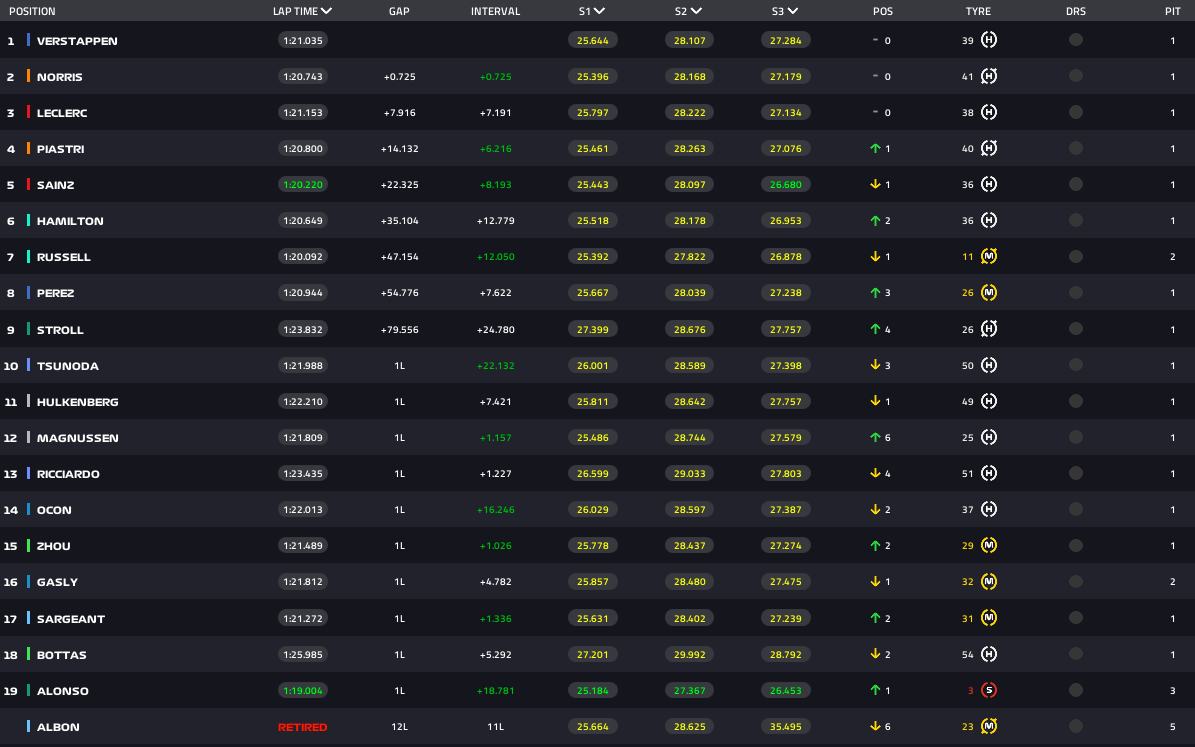
Task: Click Albon's red RETIRED status
Action: [302, 727]
